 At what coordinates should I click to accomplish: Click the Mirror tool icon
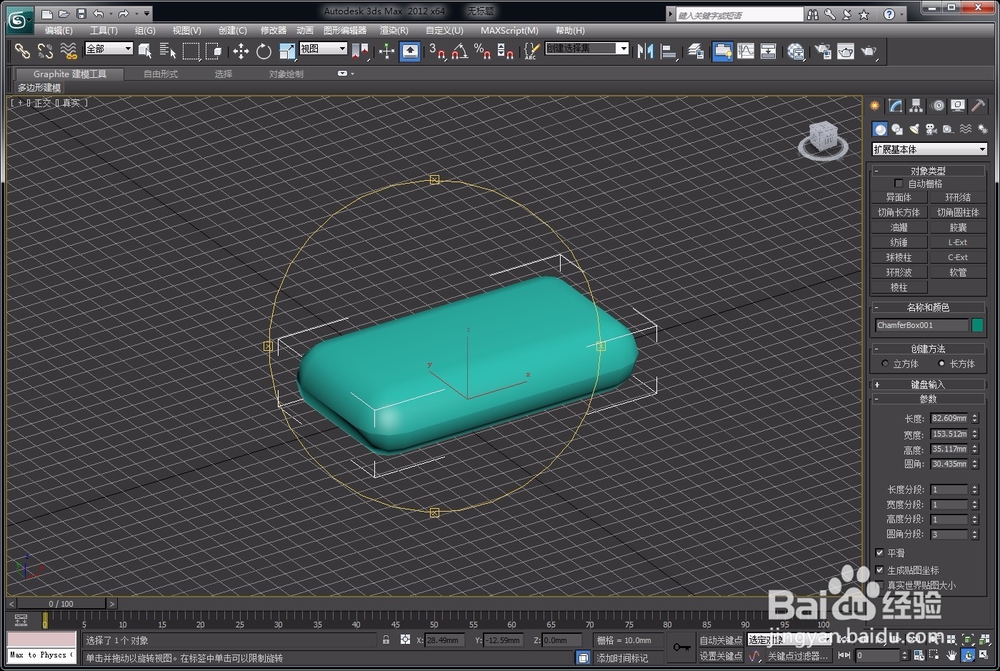[x=645, y=51]
